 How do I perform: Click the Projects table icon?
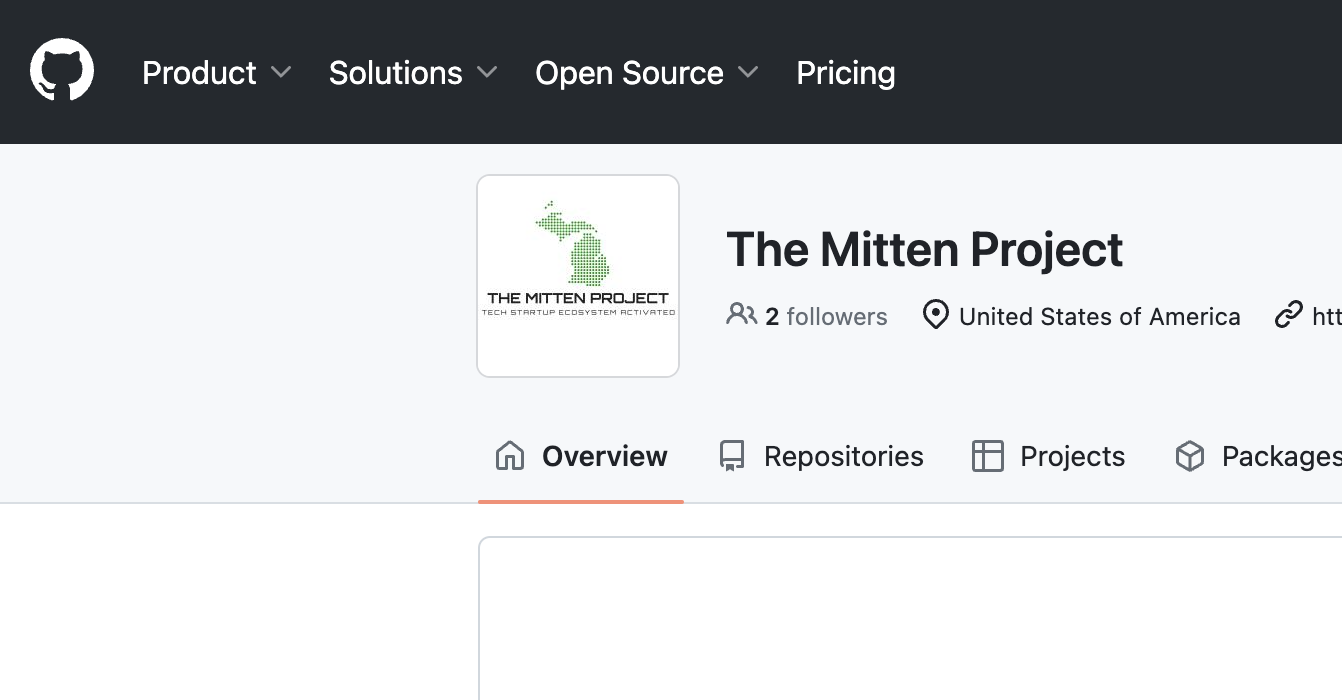click(x=988, y=456)
